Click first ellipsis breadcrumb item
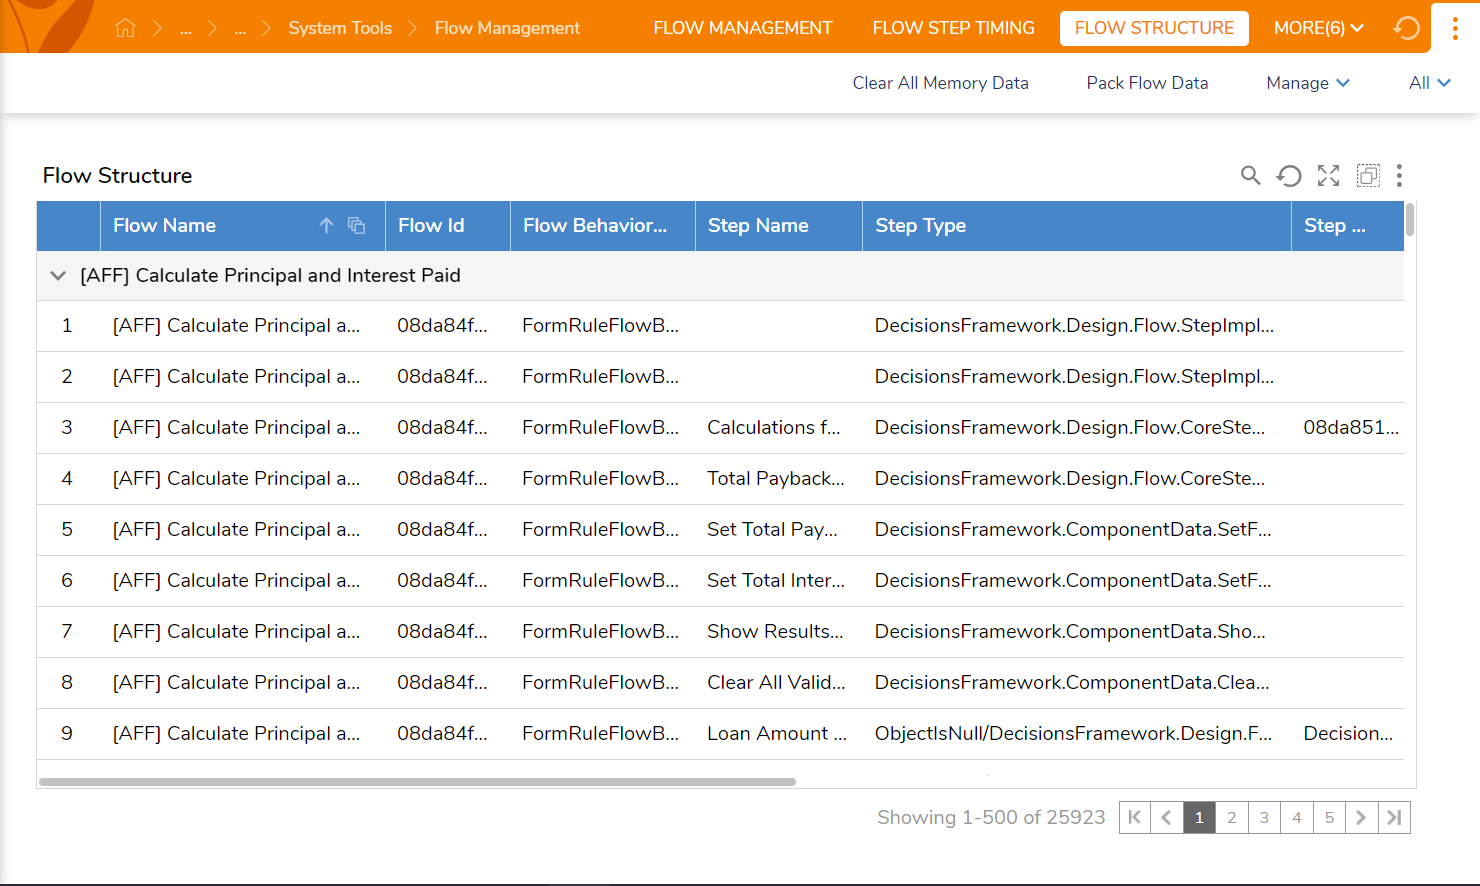1480x886 pixels. coord(186,28)
